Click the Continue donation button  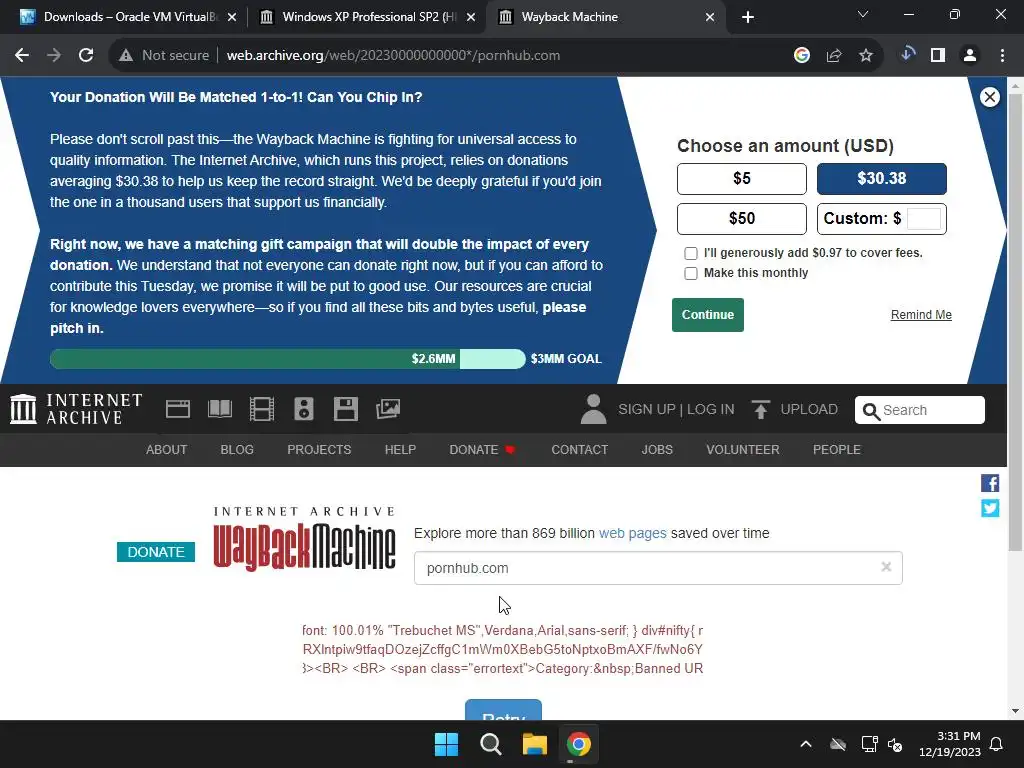pos(707,315)
